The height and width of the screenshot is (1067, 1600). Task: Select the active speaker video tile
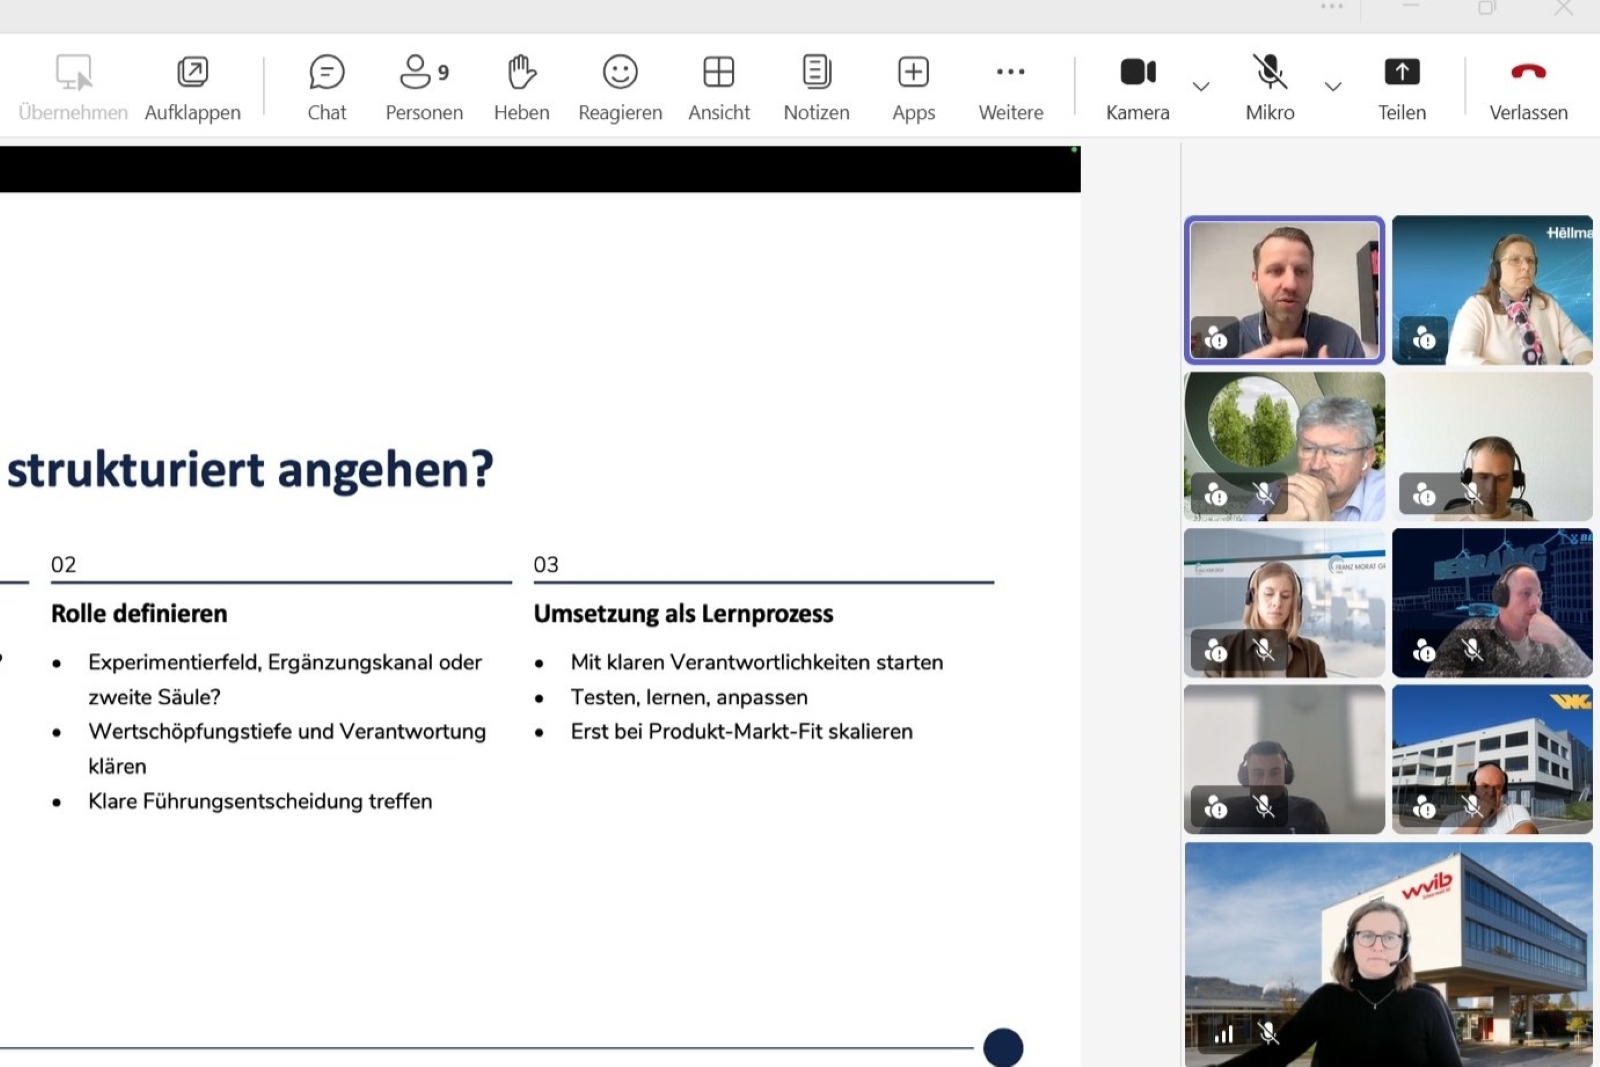pyautogui.click(x=1284, y=289)
